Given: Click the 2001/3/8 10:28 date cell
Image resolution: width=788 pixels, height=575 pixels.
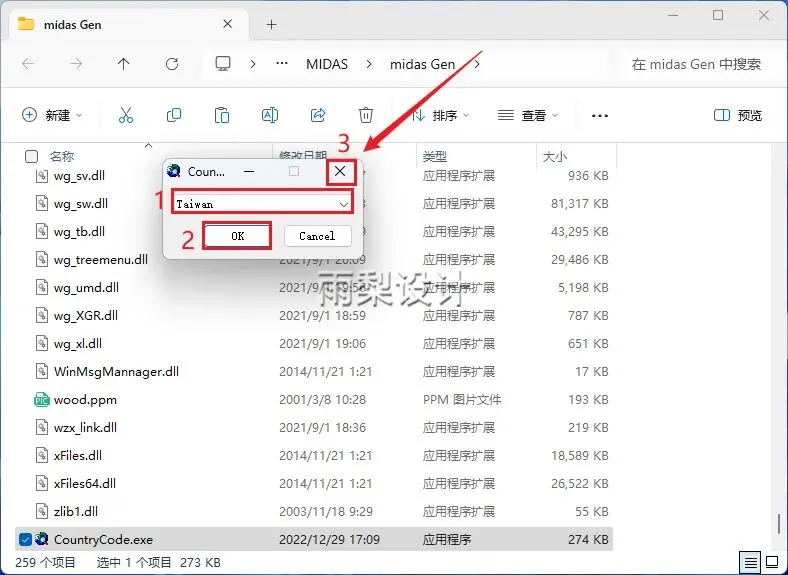Looking at the screenshot, I should [x=323, y=400].
